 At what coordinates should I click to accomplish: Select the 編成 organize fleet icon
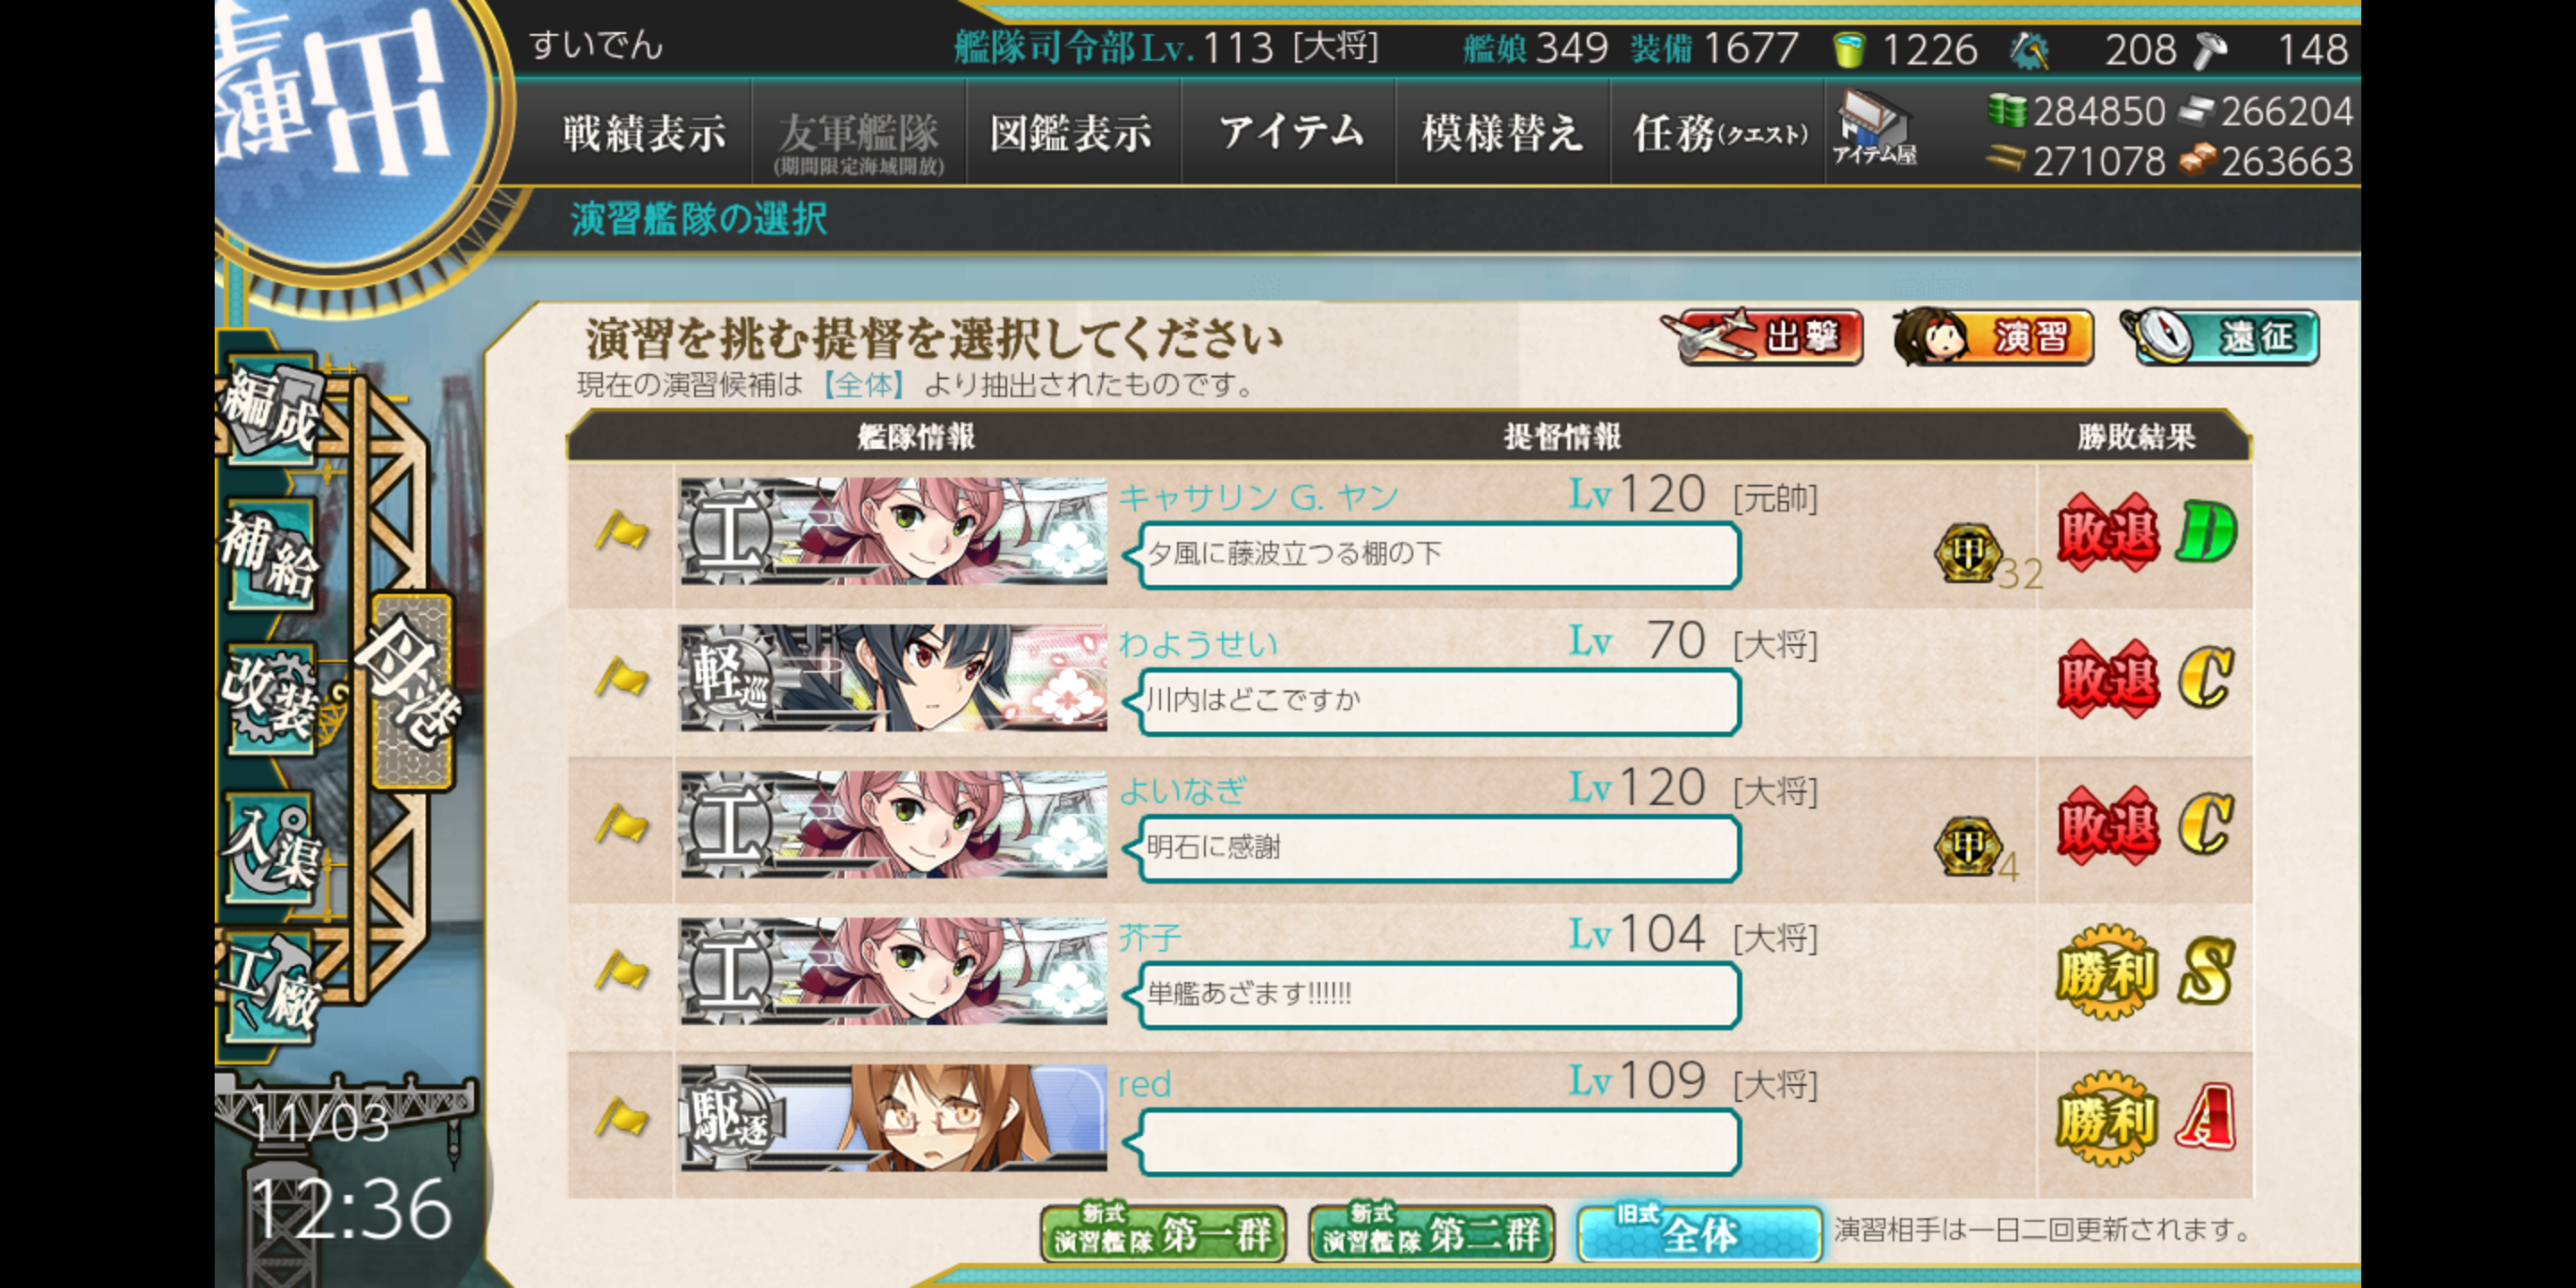[270, 408]
